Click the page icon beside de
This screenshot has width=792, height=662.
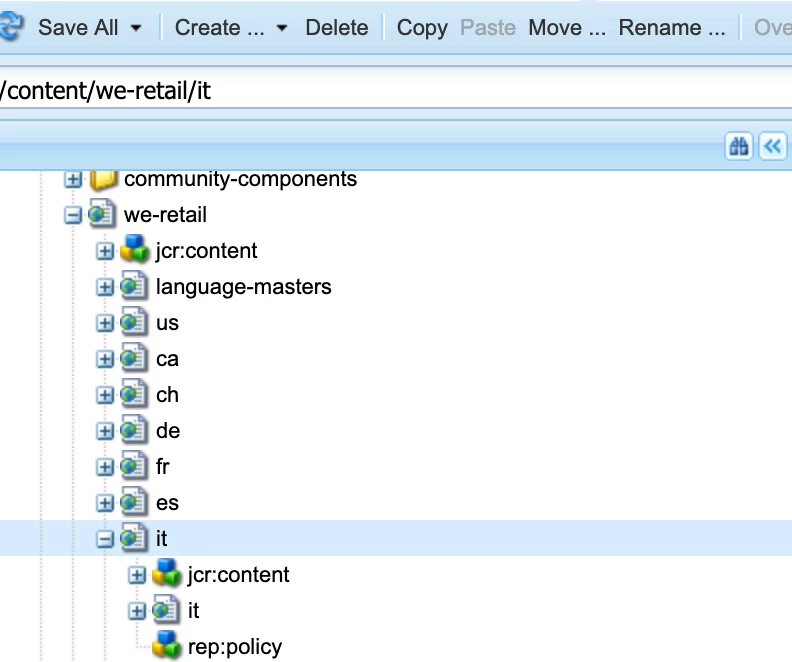(x=134, y=430)
